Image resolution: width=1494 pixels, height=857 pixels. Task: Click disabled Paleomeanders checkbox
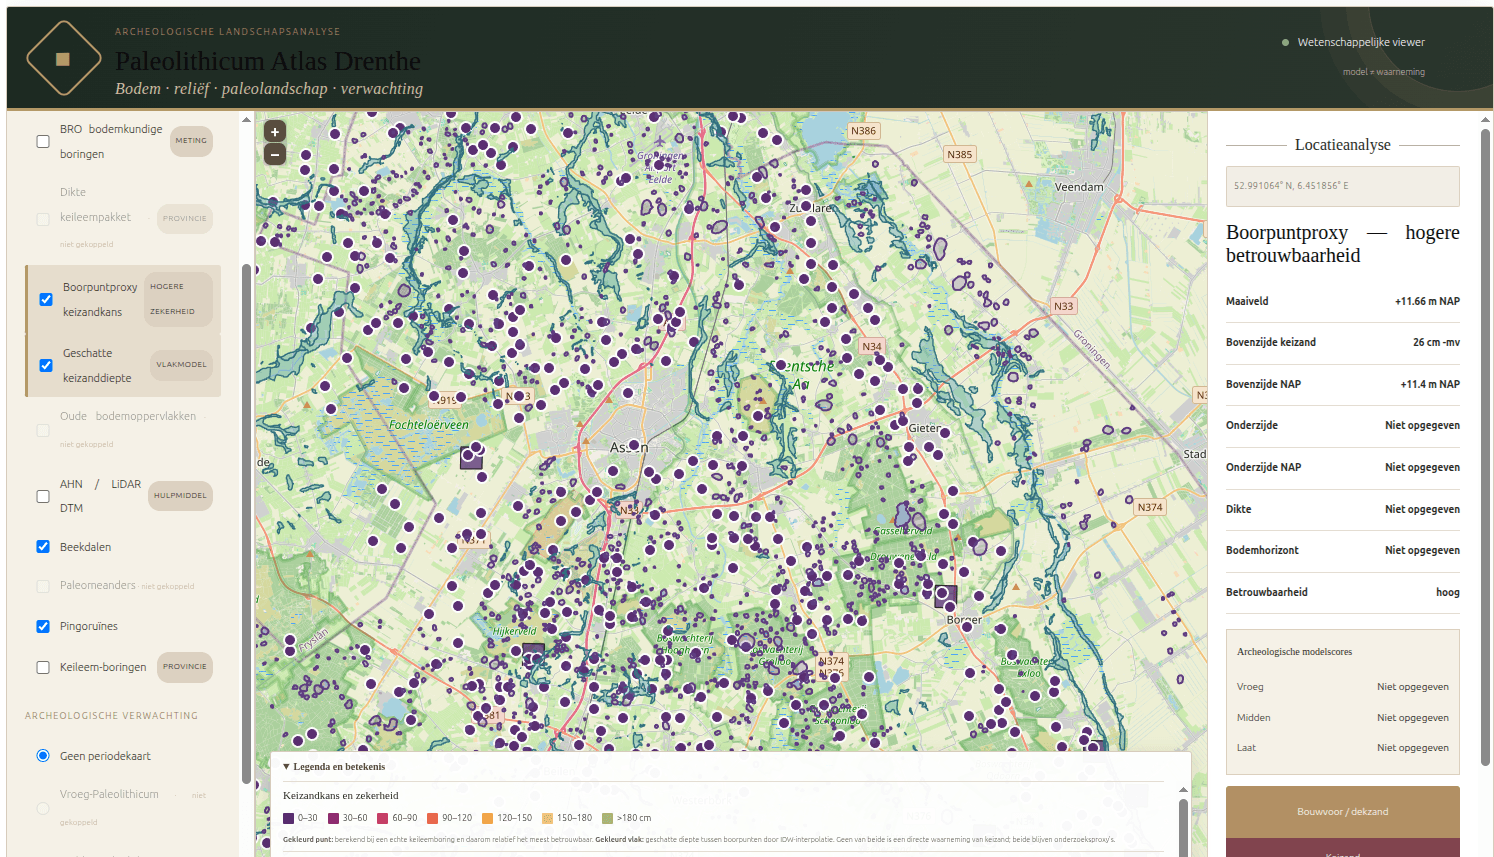coord(43,586)
